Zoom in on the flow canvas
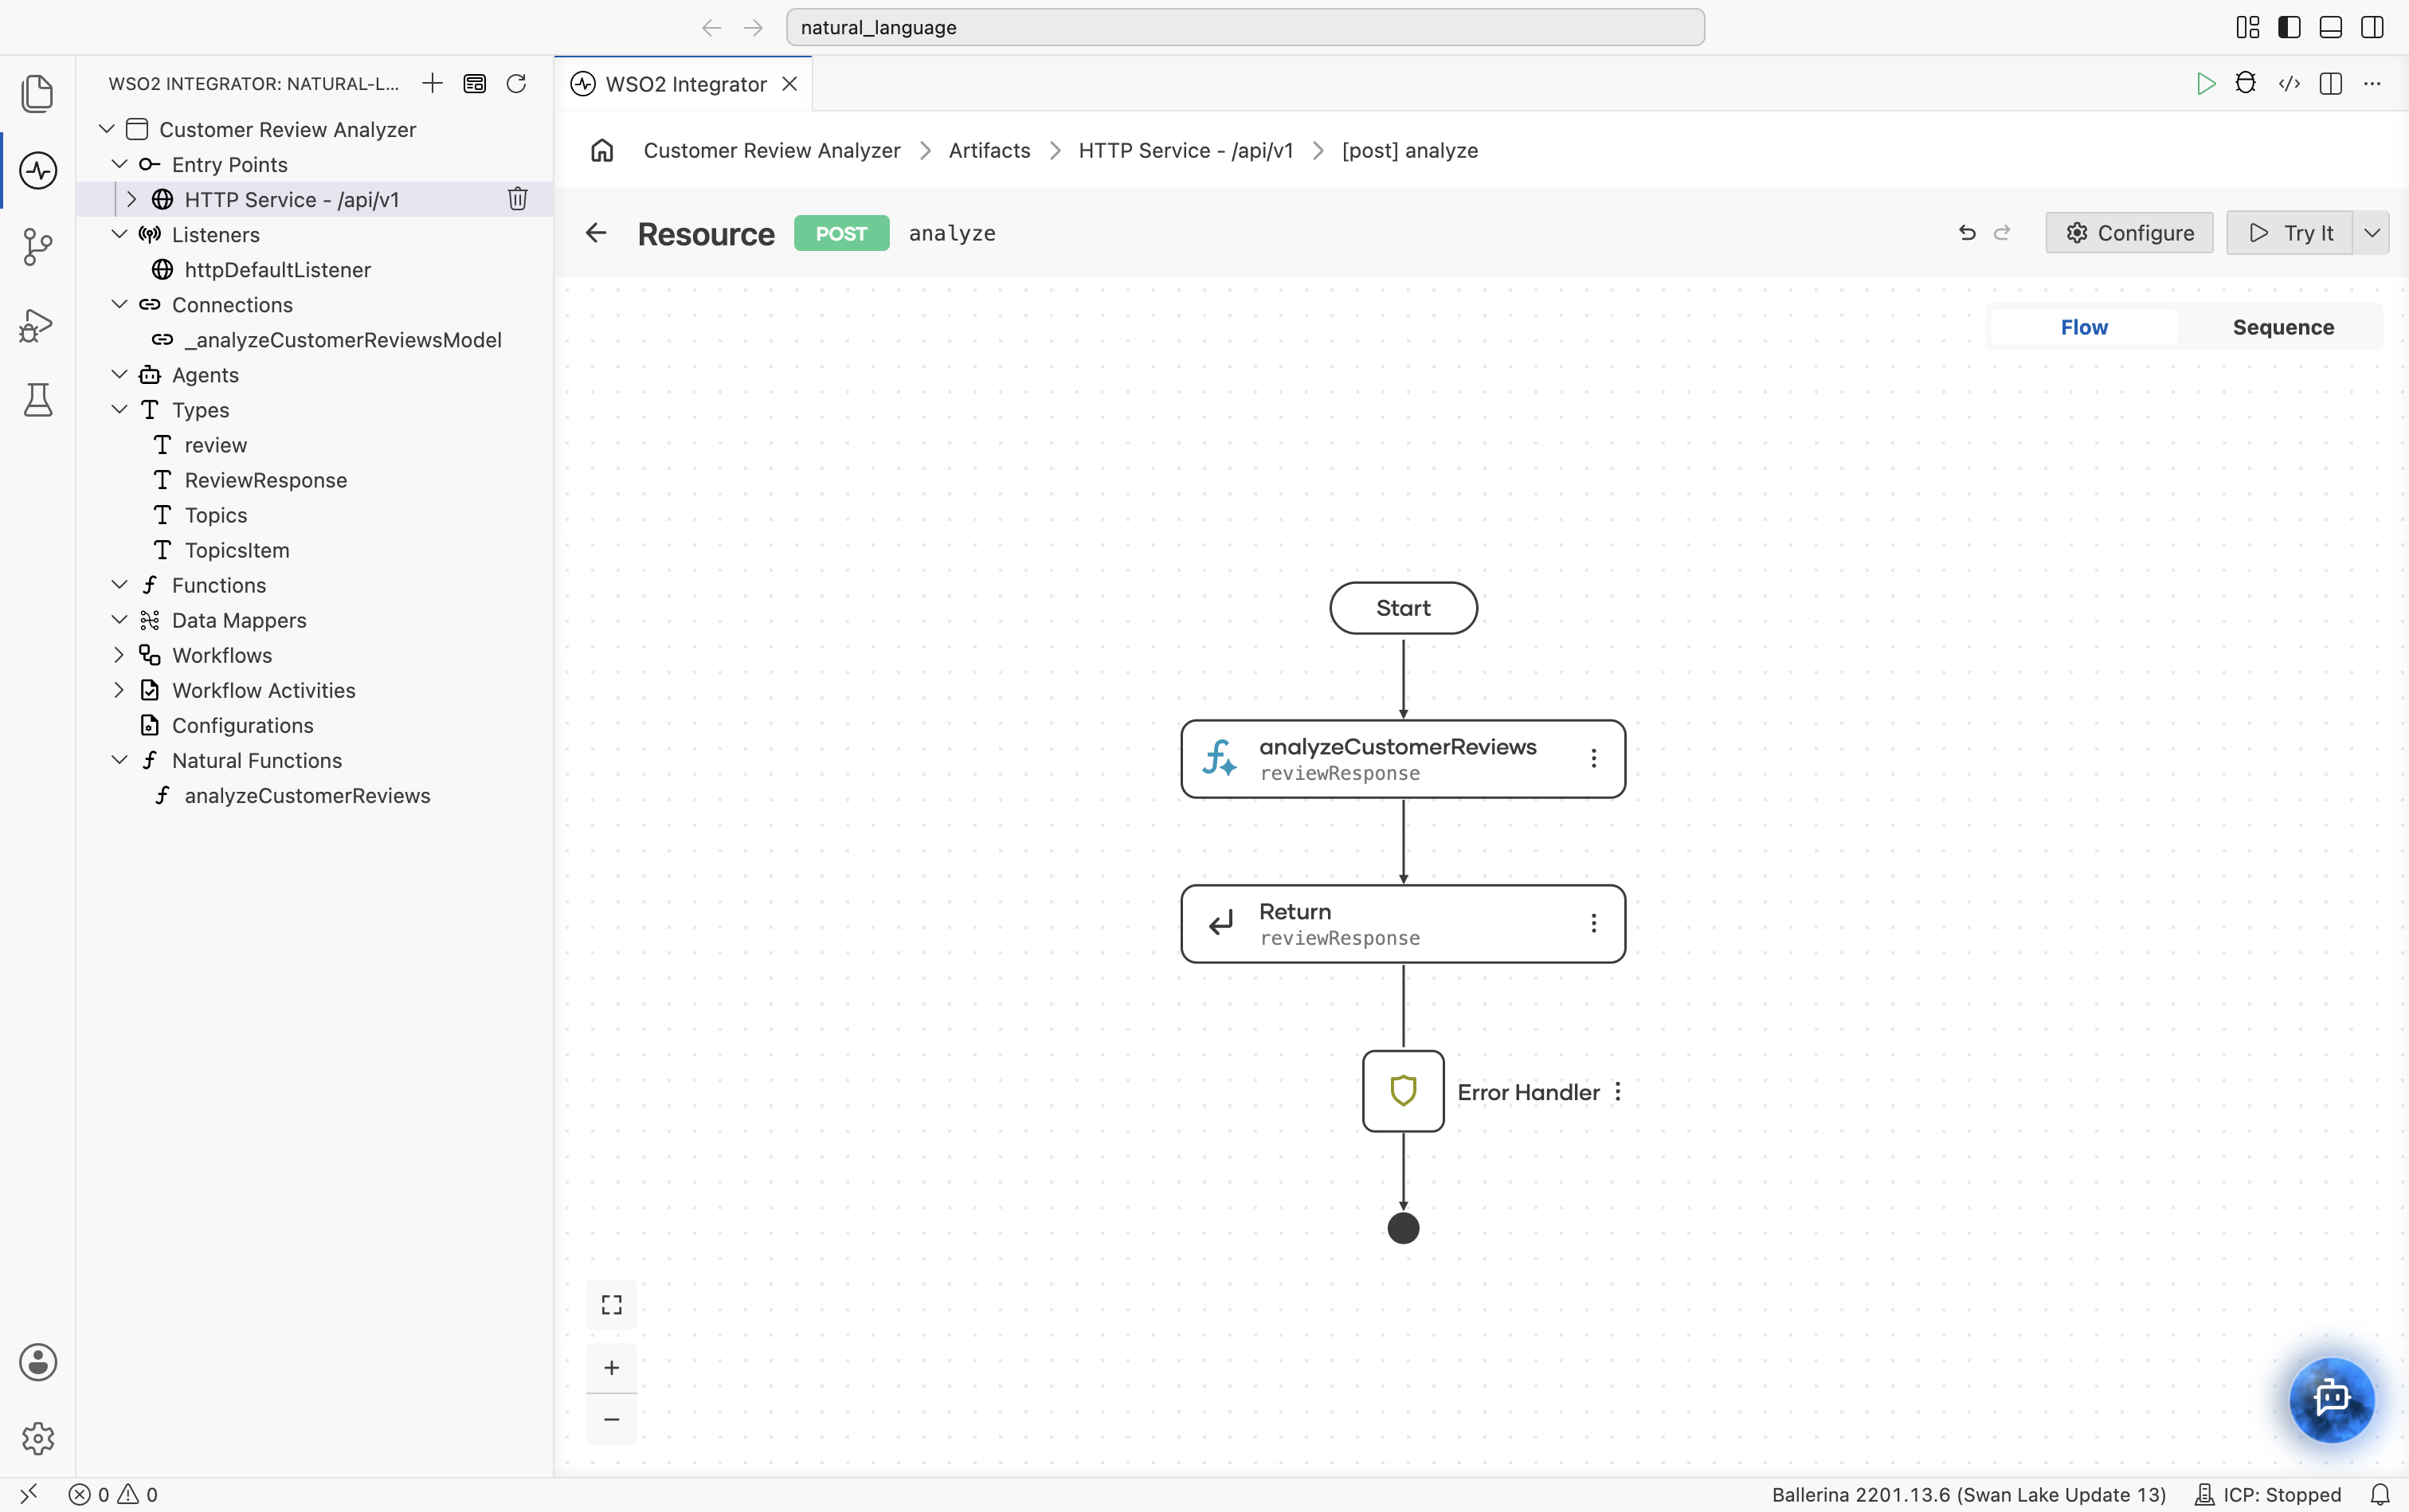The image size is (2409, 1512). coord(612,1368)
